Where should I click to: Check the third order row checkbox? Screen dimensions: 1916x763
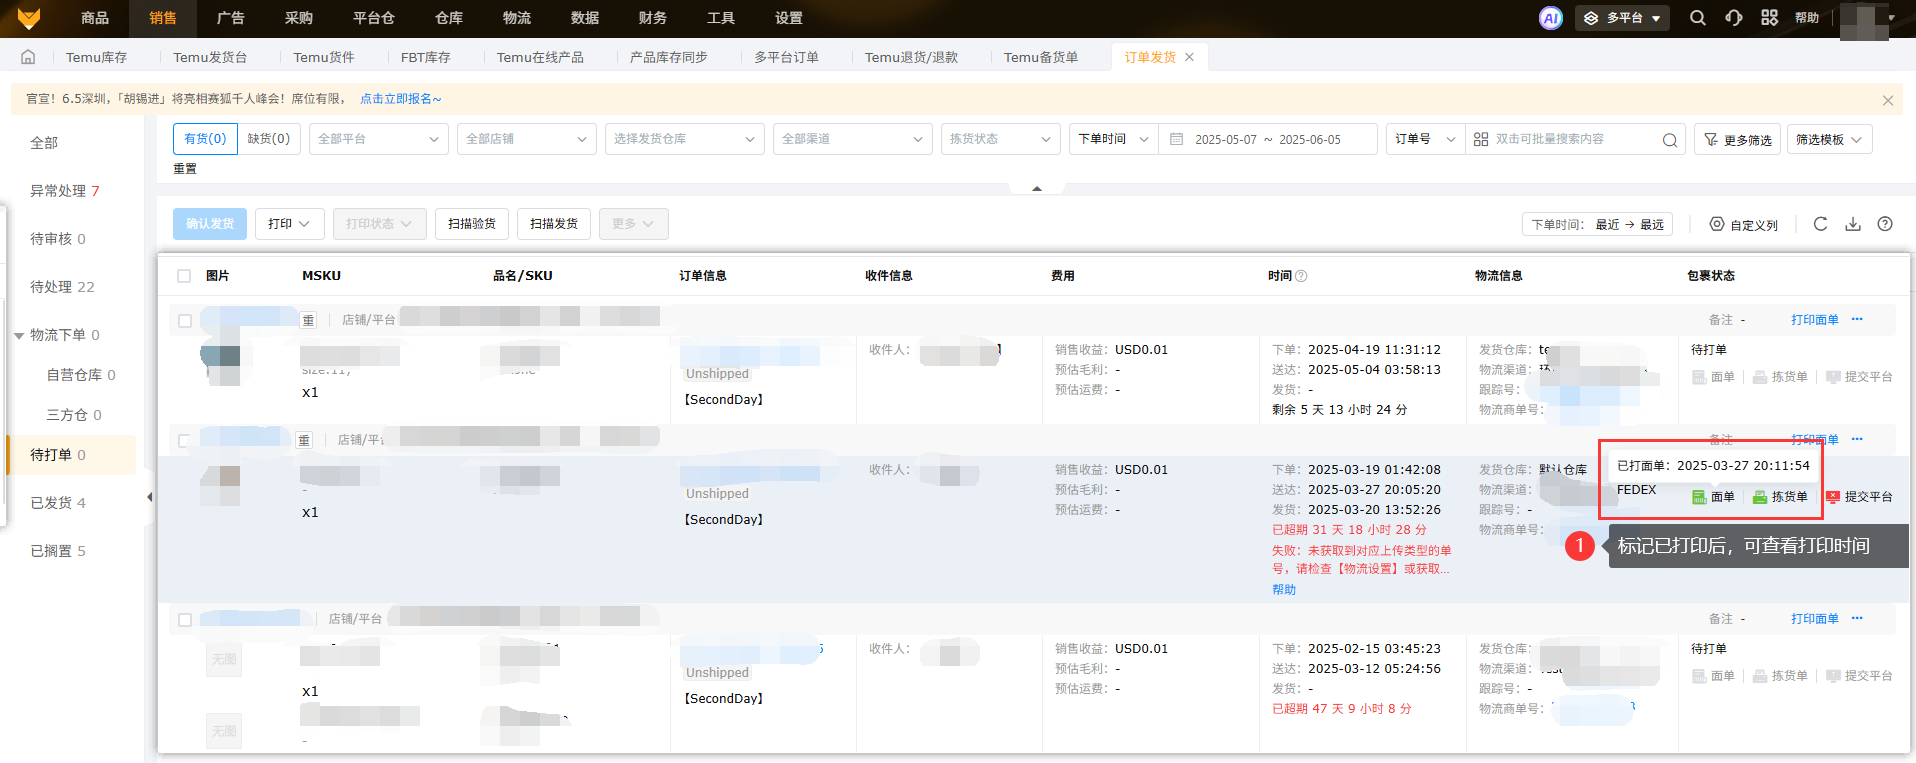[185, 620]
